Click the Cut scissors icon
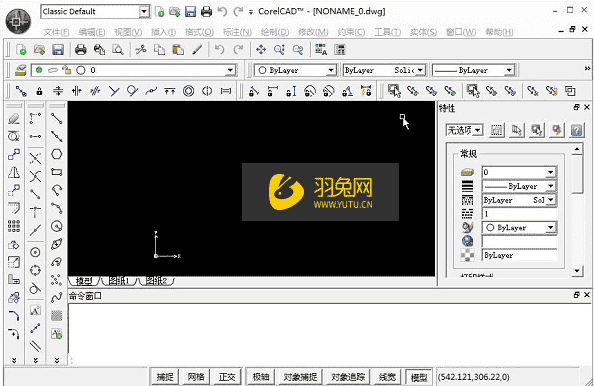This screenshot has height=386, width=594. pos(141,50)
